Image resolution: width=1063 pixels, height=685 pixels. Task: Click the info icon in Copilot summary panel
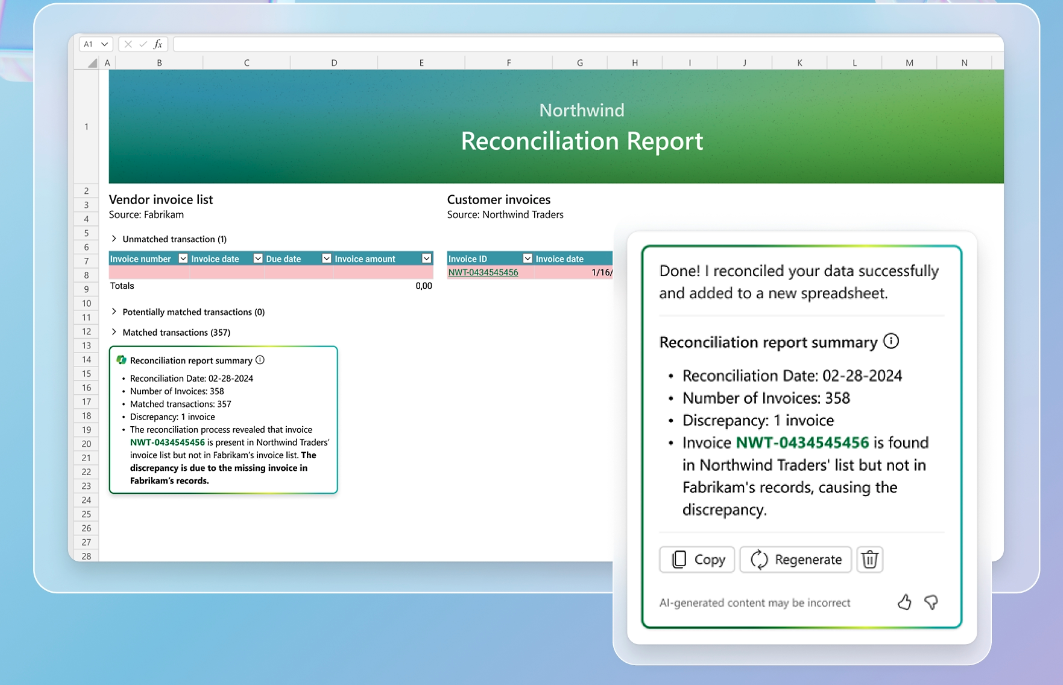click(891, 341)
